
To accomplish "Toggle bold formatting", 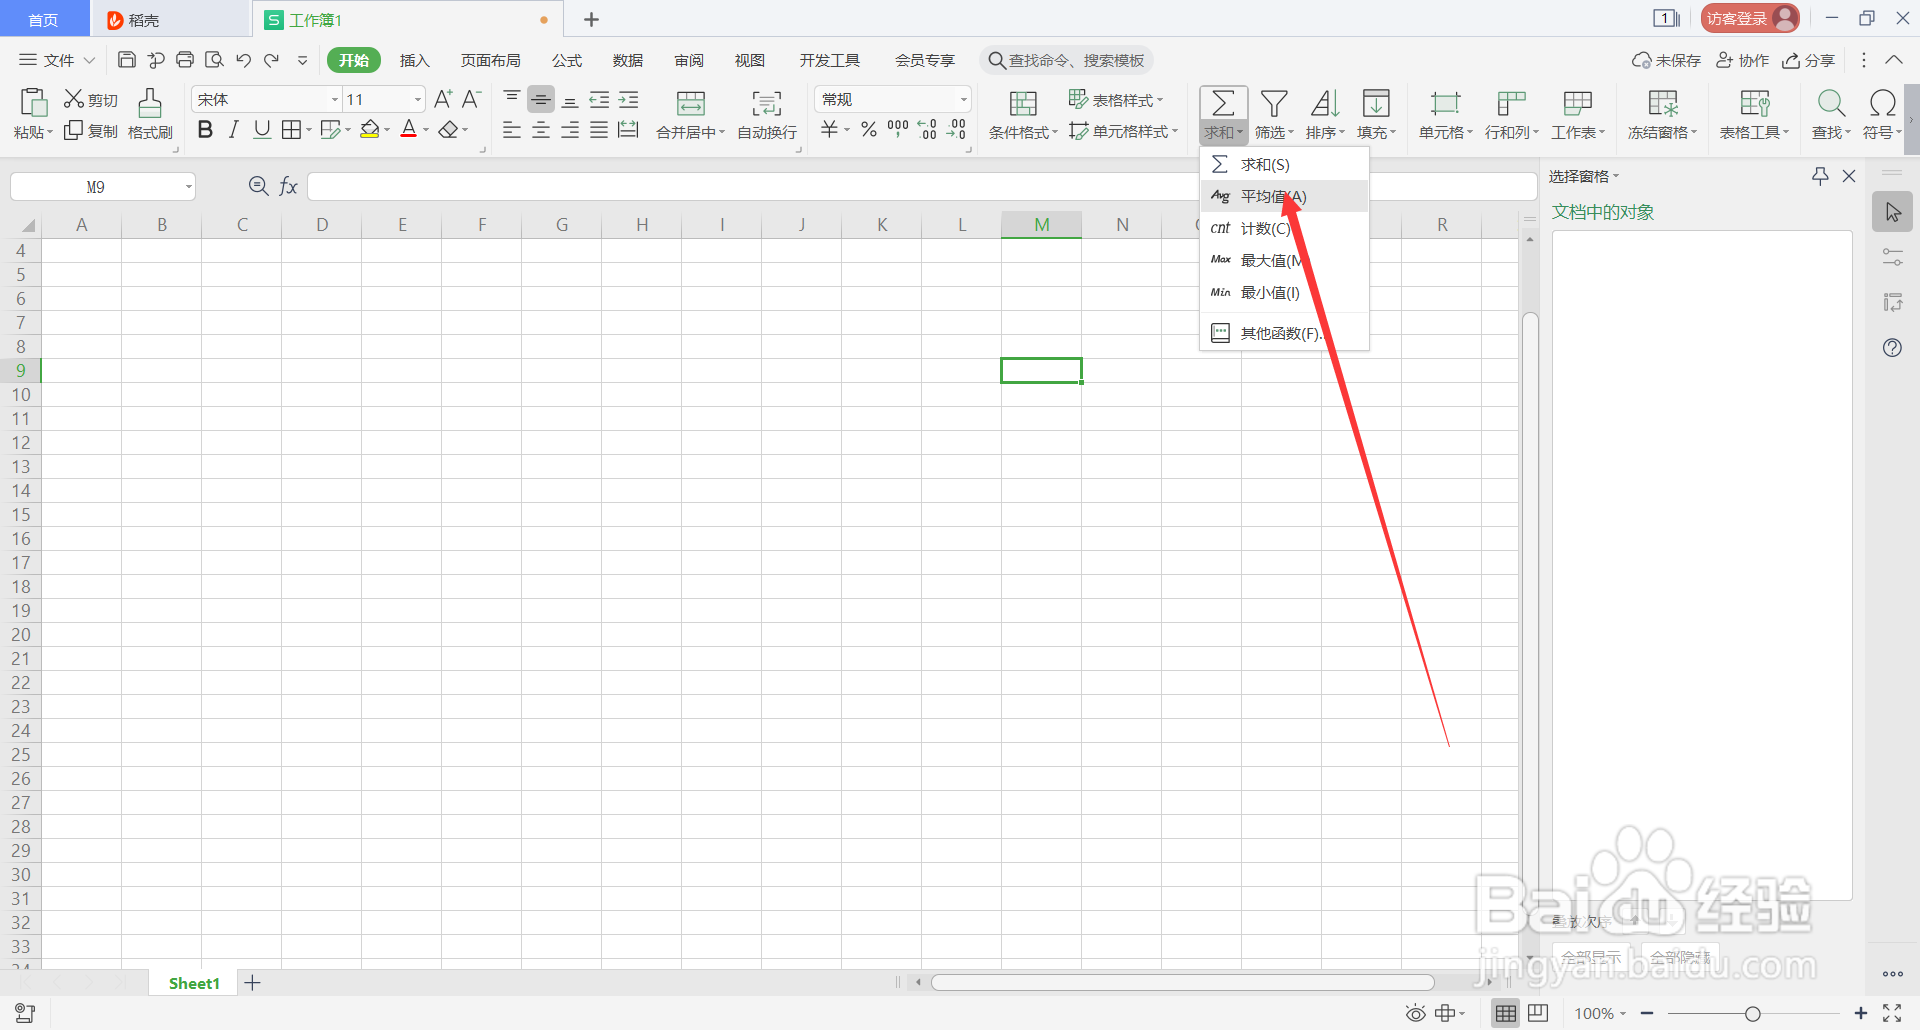I will coord(205,129).
